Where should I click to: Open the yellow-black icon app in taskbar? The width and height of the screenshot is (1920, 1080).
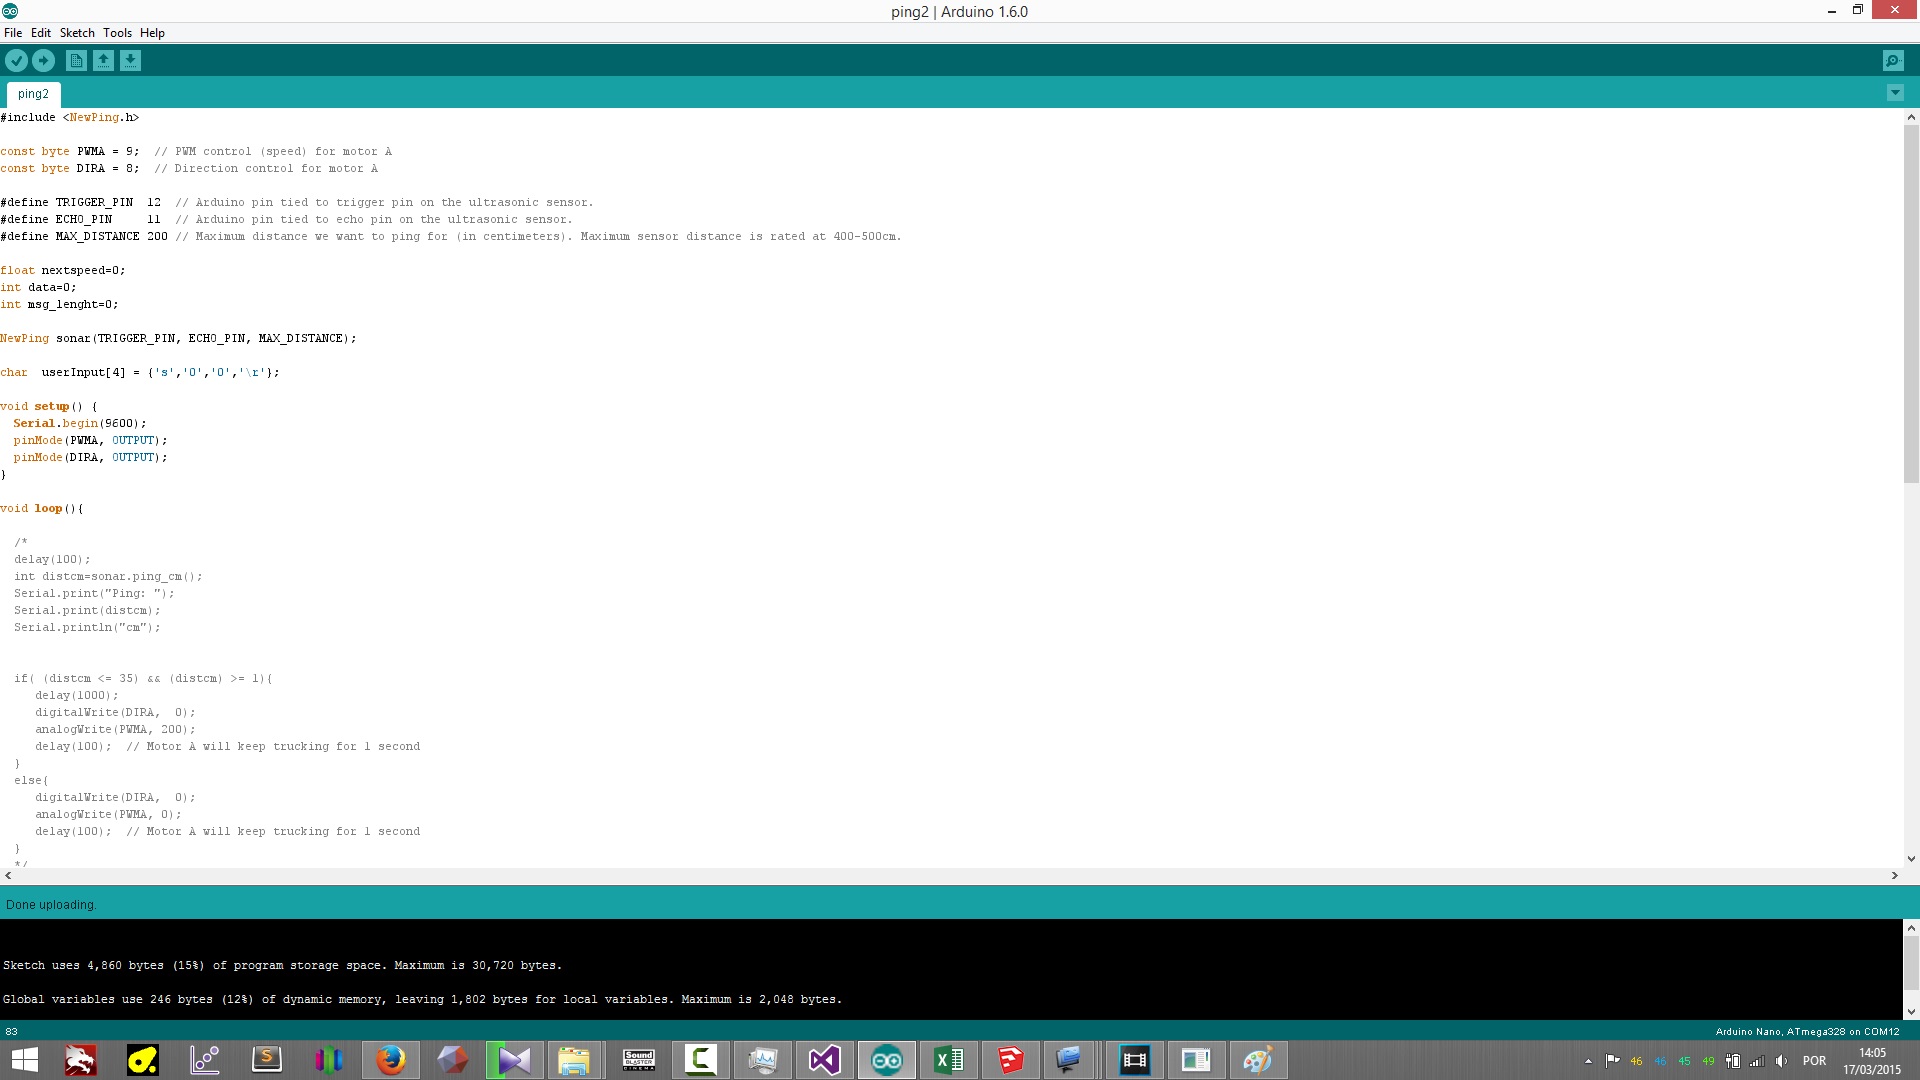click(143, 1060)
